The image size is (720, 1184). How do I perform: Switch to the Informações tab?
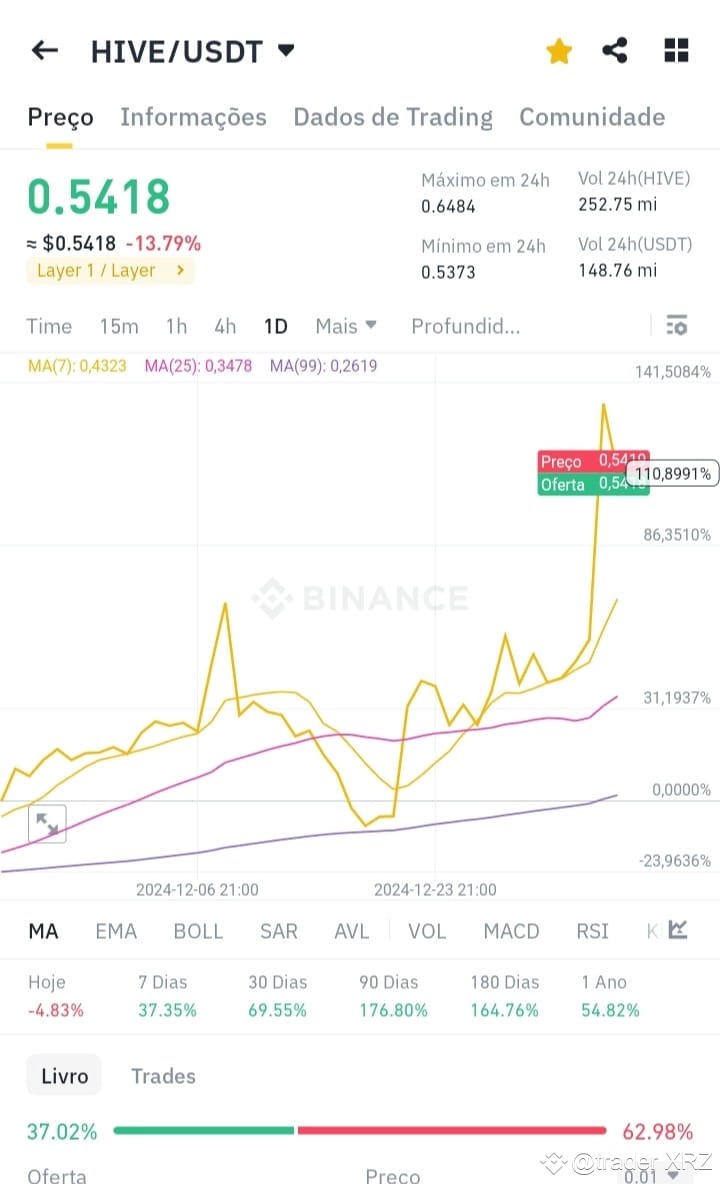[x=193, y=117]
